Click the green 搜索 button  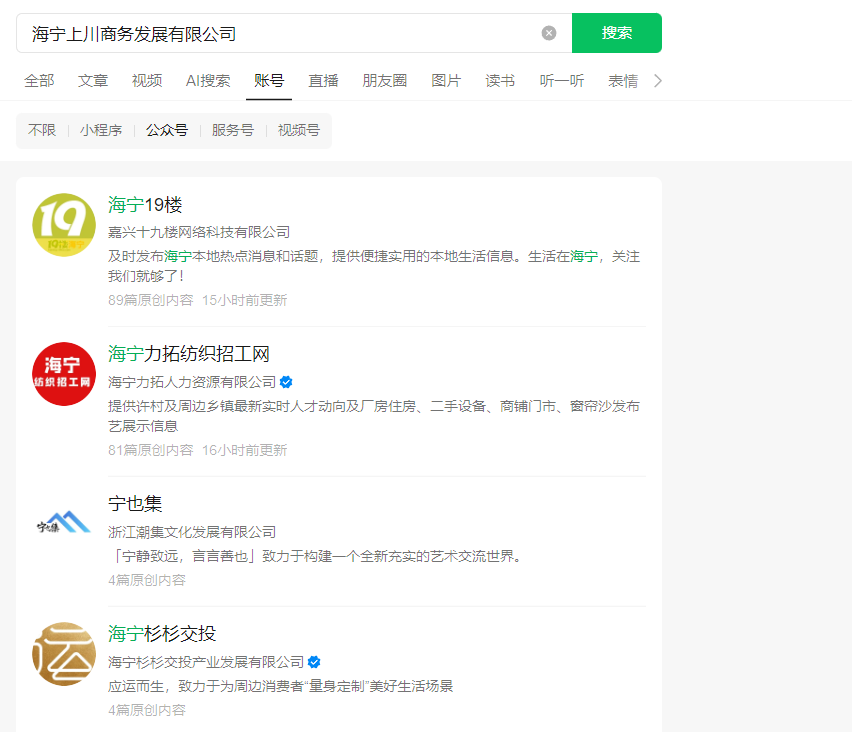pos(617,33)
